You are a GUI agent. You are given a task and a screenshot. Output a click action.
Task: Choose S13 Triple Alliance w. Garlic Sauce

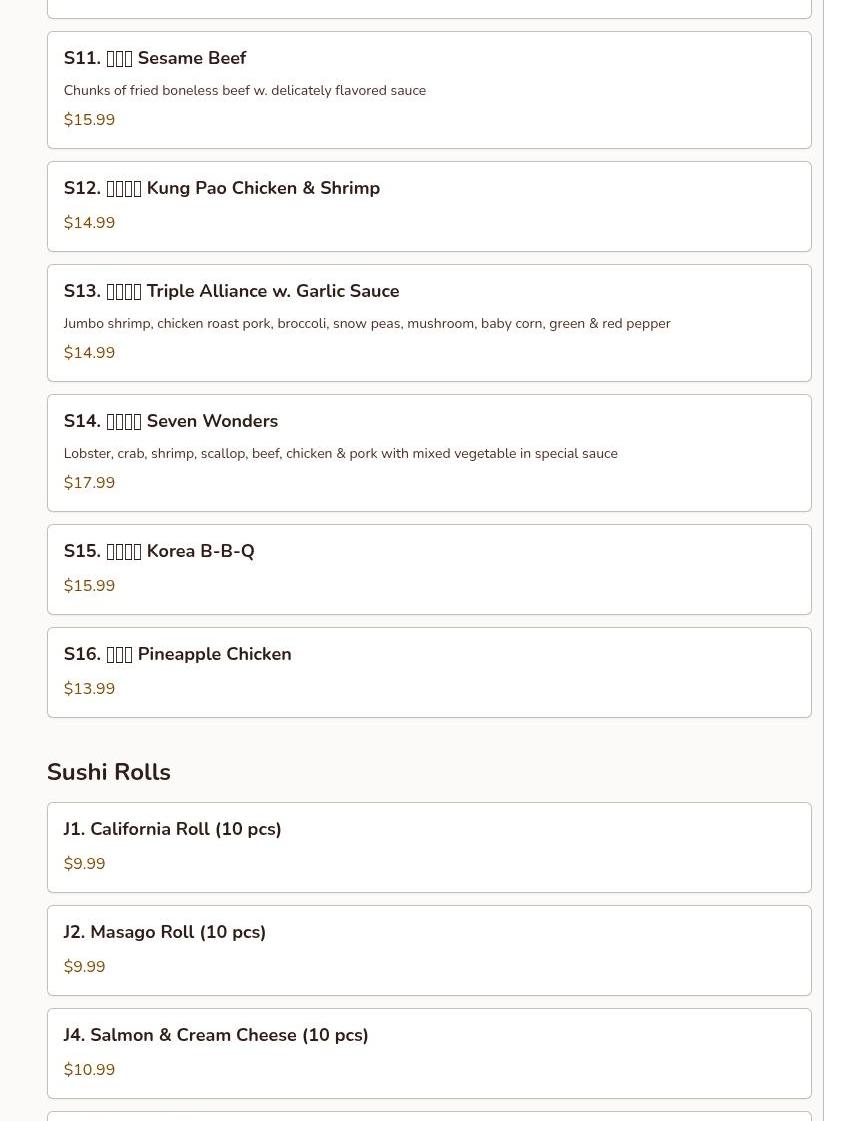(x=429, y=323)
